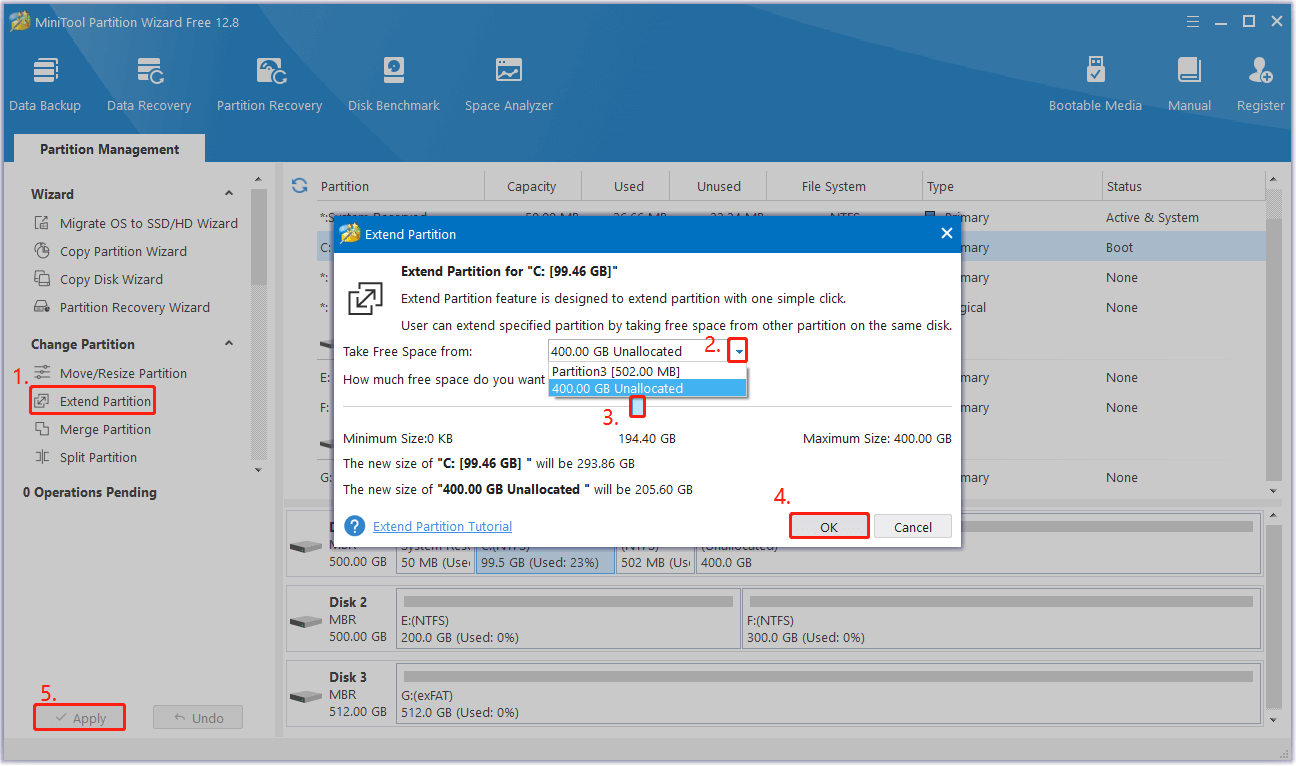This screenshot has width=1296, height=766.
Task: Launch the Partition Recovery Wizard
Action: click(x=122, y=307)
